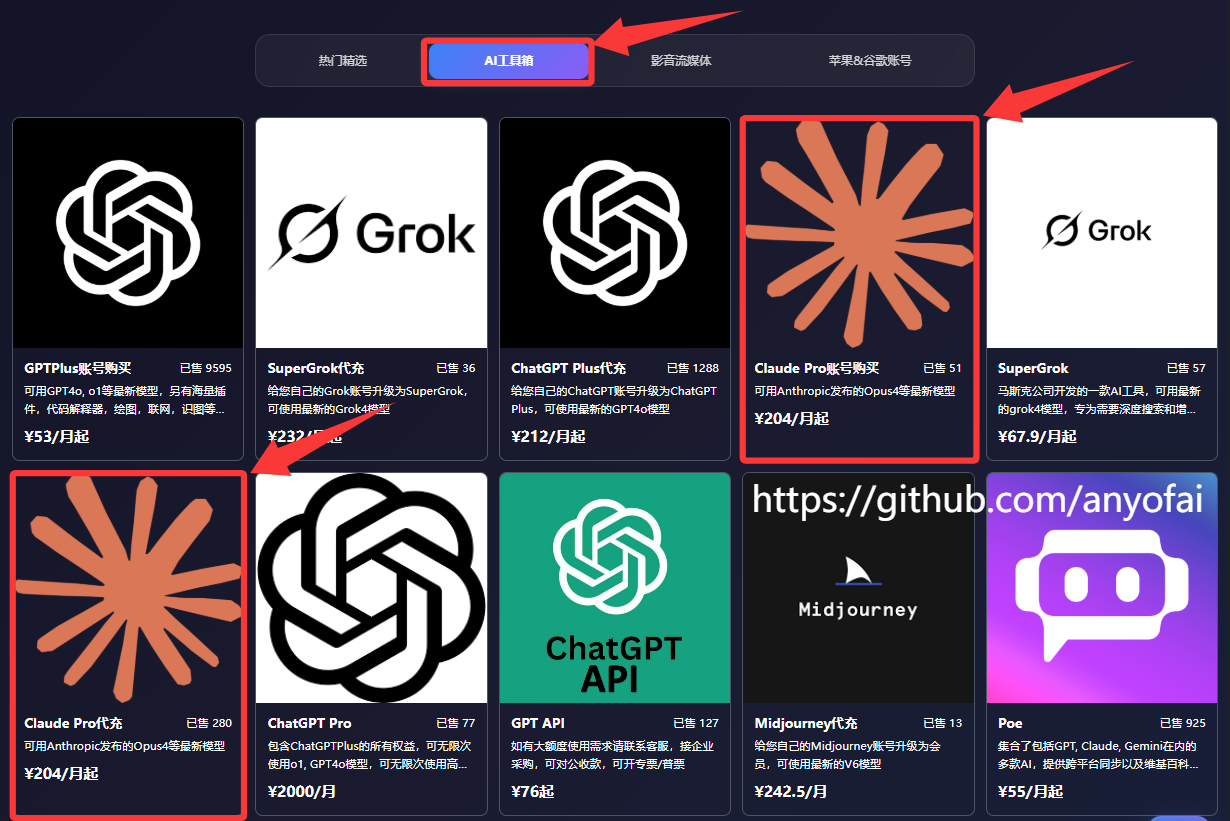Open the GPTPlus账号购买 product title
The width and height of the screenshot is (1230, 821).
coord(78,368)
